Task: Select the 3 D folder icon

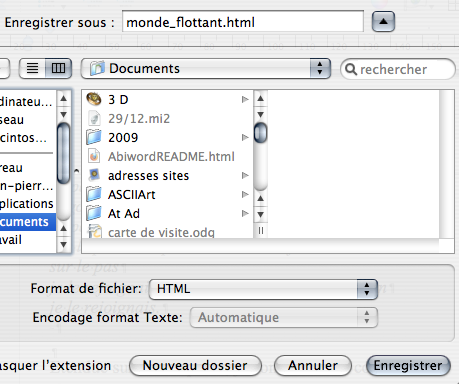Action: pyautogui.click(x=94, y=99)
